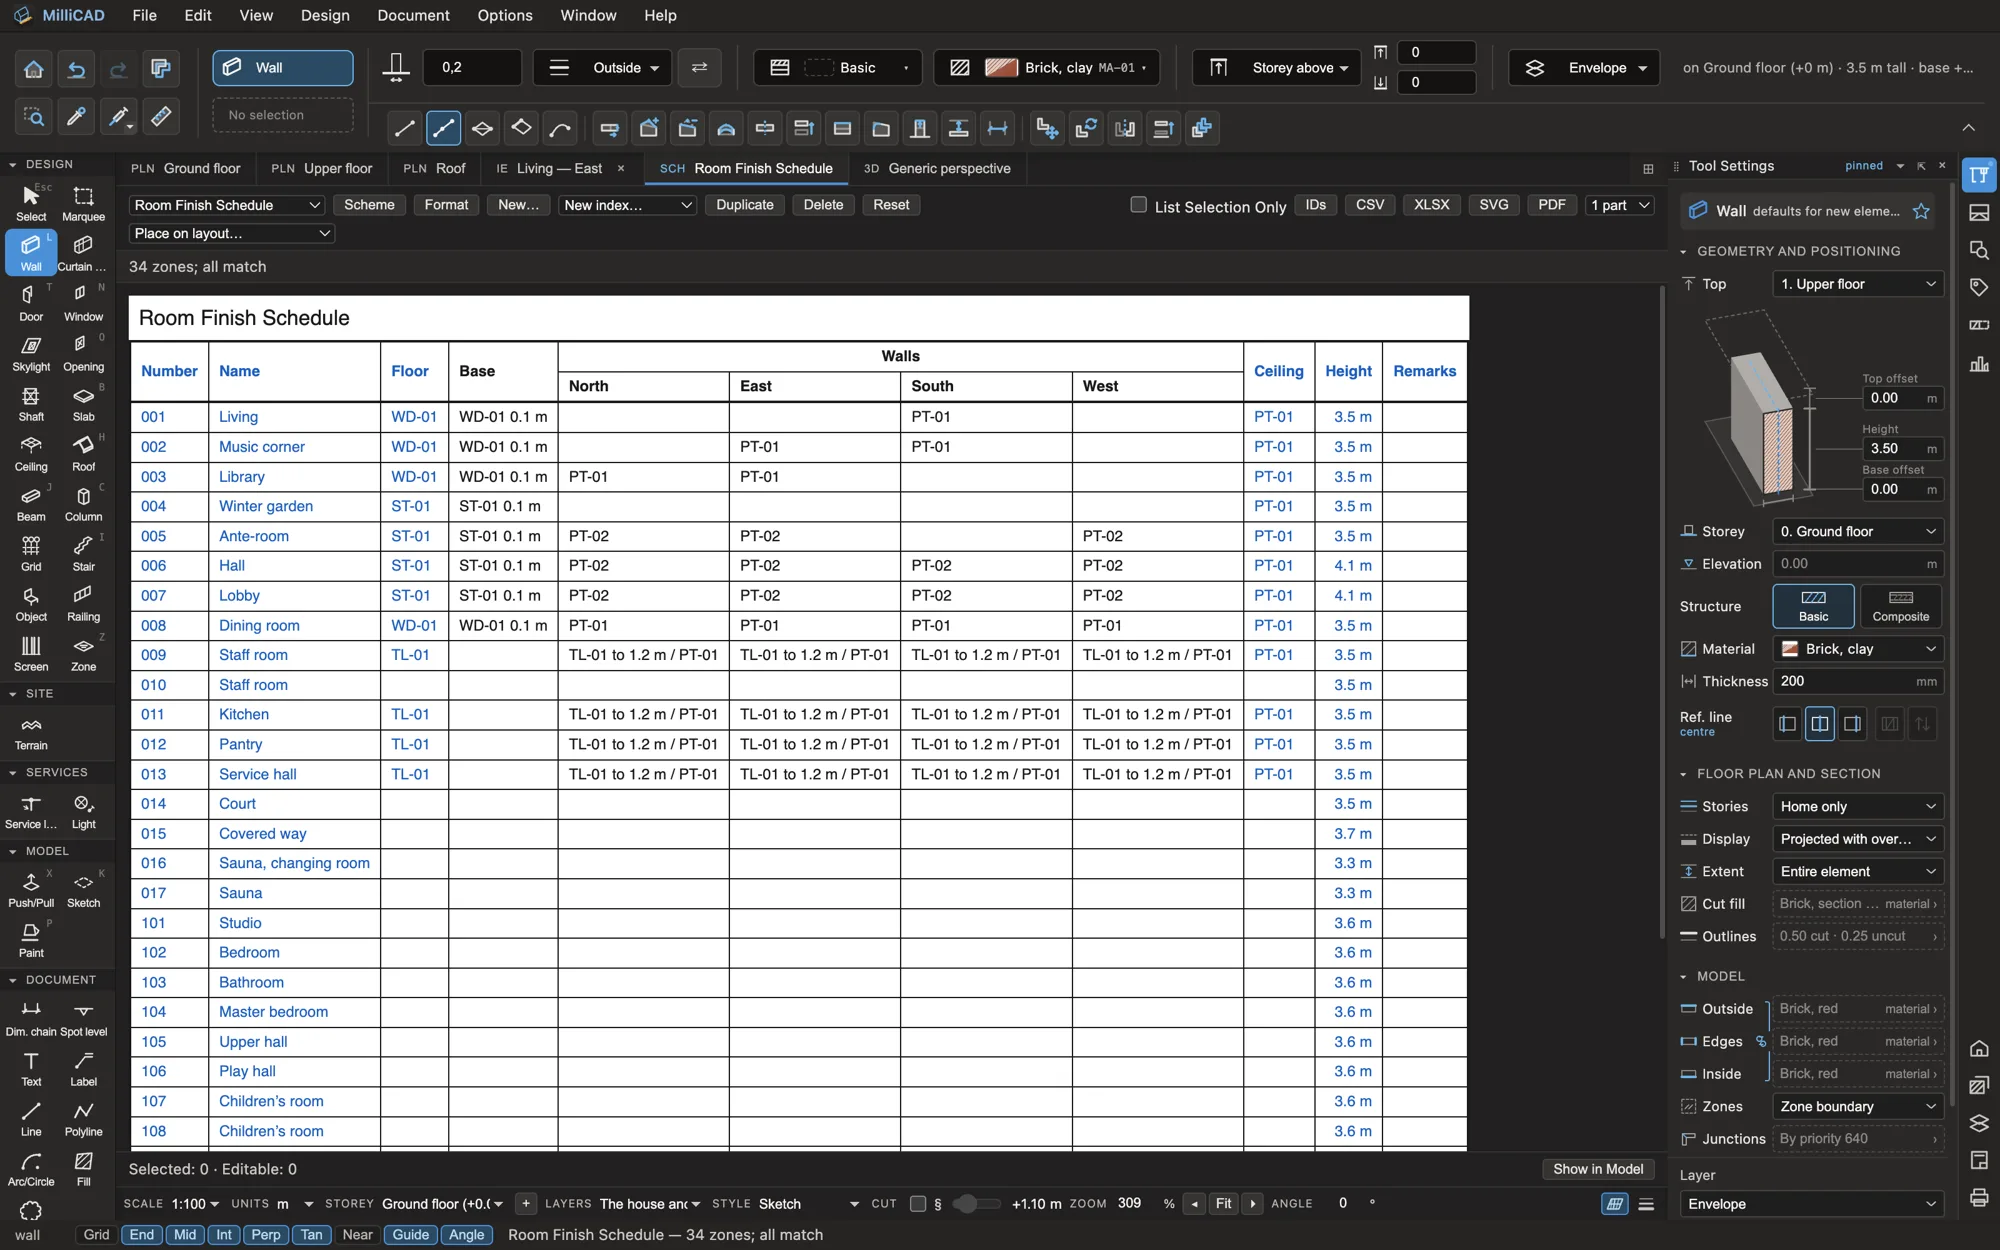Pick the Stair tool
Image resolution: width=2000 pixels, height=1250 pixels.
[83, 553]
